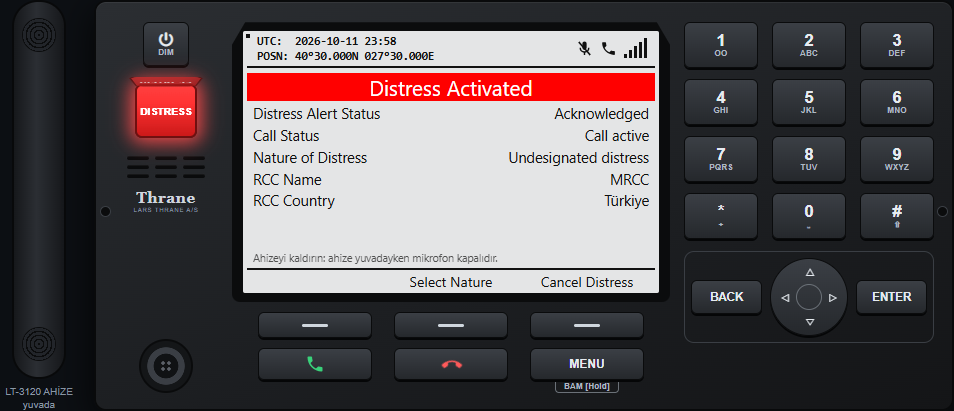
Task: Click keypad key 5 JKL
Action: pyautogui.click(x=809, y=102)
